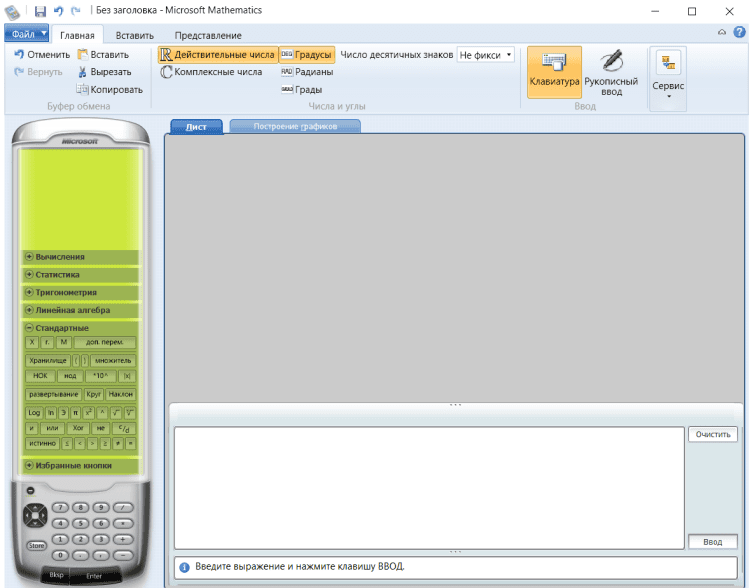Click the x squared key
The image size is (750, 588).
[88, 412]
